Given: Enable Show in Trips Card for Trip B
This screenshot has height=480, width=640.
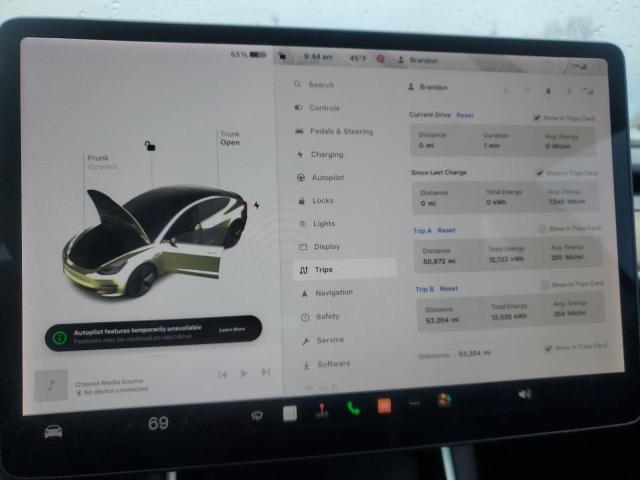Looking at the screenshot, I should click(x=545, y=284).
